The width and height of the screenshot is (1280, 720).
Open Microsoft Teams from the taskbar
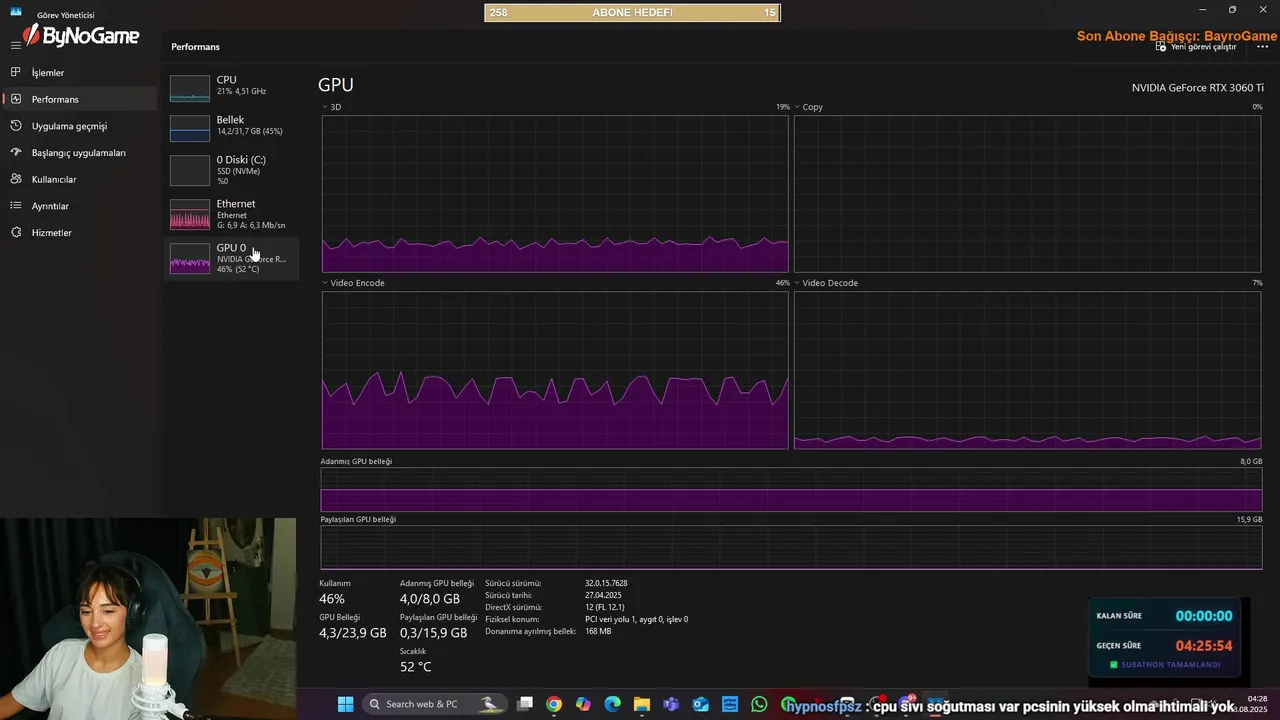[x=671, y=704]
